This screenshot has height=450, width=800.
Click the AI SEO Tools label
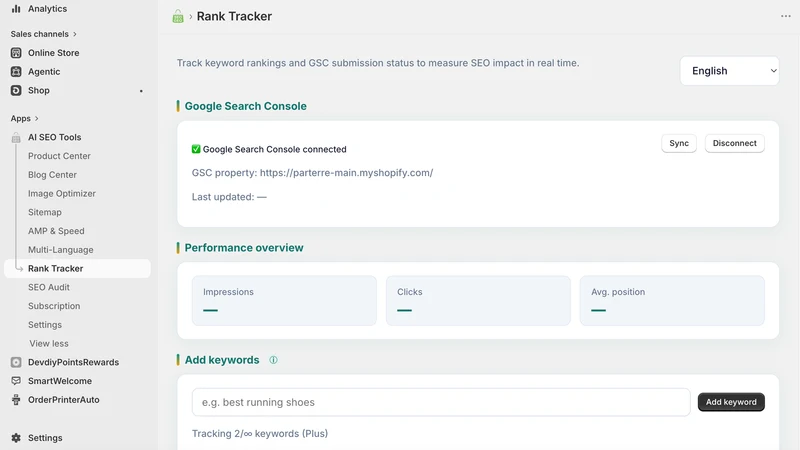pyautogui.click(x=55, y=137)
